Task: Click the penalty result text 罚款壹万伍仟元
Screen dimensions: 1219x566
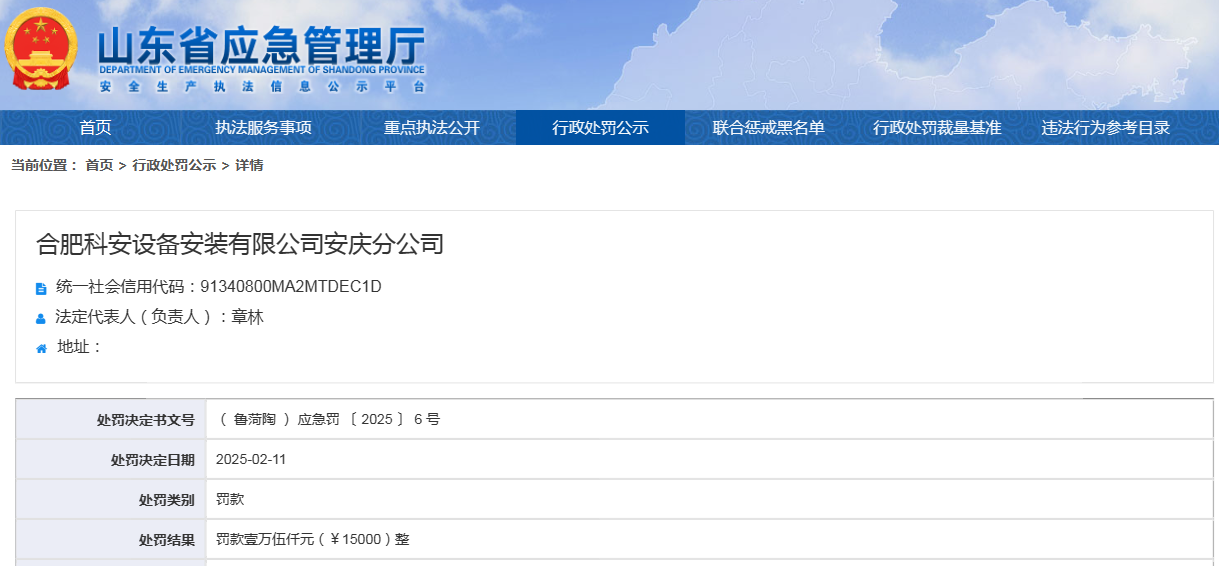Action: click(313, 540)
